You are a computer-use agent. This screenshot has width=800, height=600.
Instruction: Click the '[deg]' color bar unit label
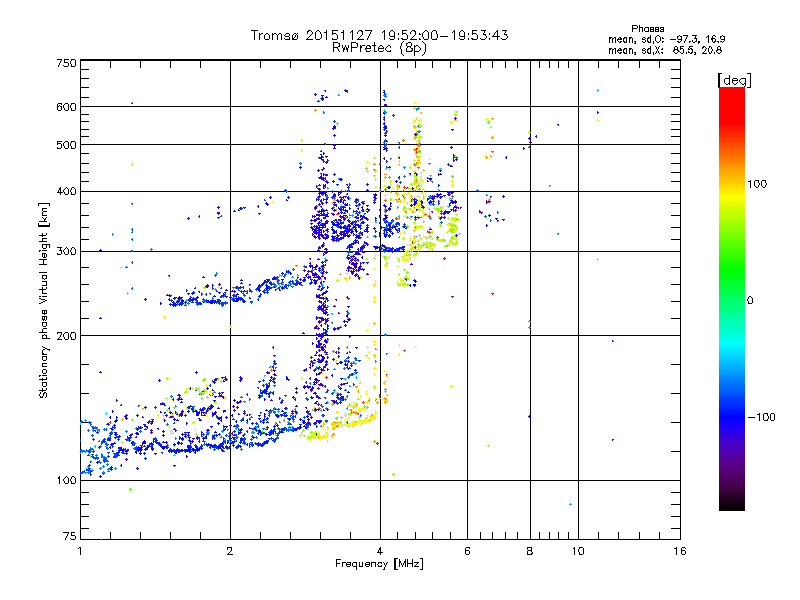[734, 80]
